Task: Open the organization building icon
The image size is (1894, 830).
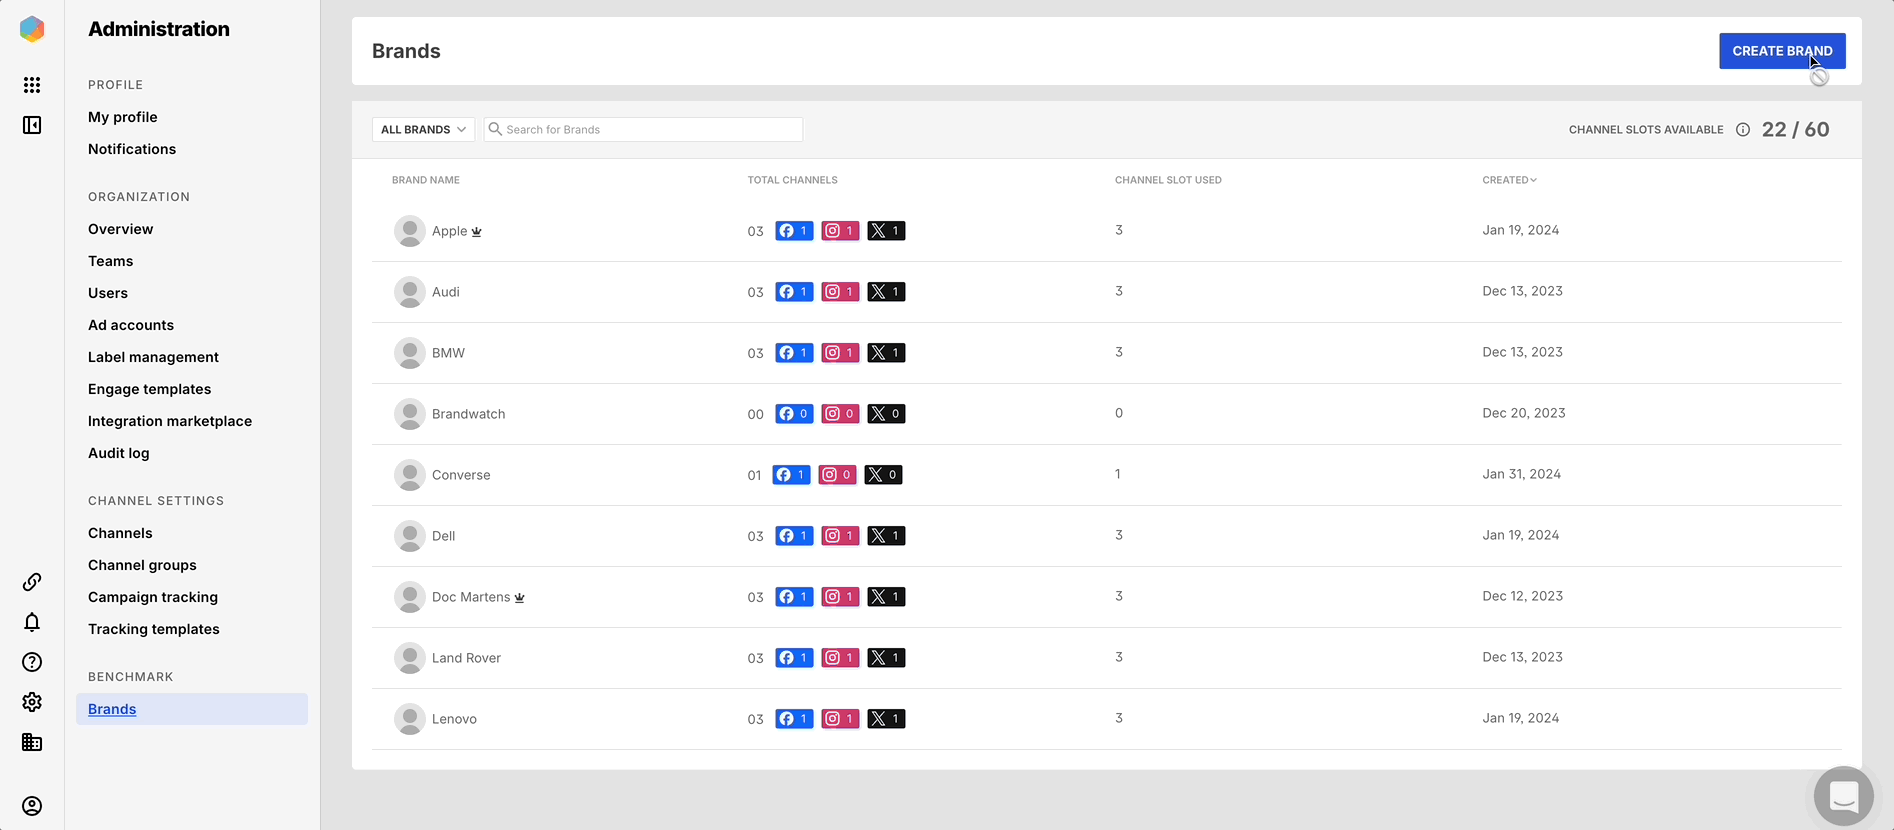Action: 32,742
